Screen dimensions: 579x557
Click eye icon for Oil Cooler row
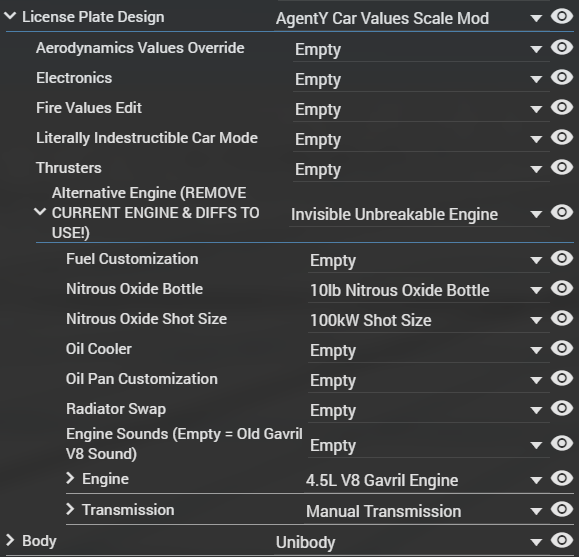click(x=562, y=348)
